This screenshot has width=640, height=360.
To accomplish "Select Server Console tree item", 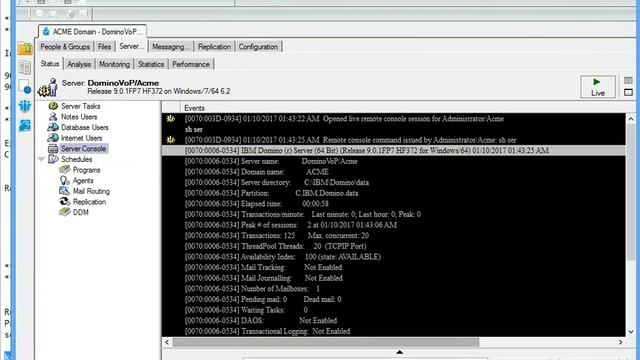I will pyautogui.click(x=84, y=149).
